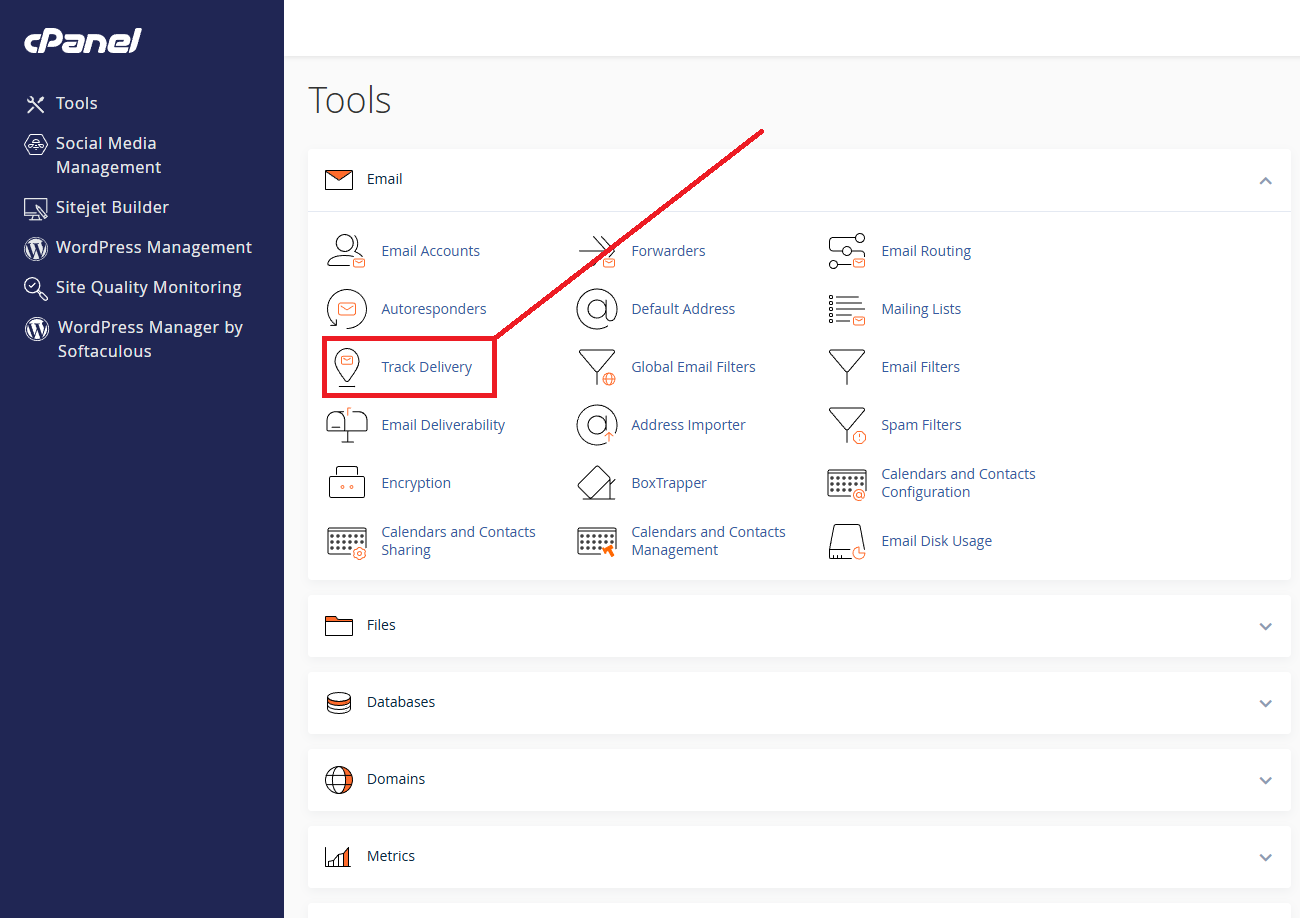Open the Global Email Filters funnel icon

(597, 367)
